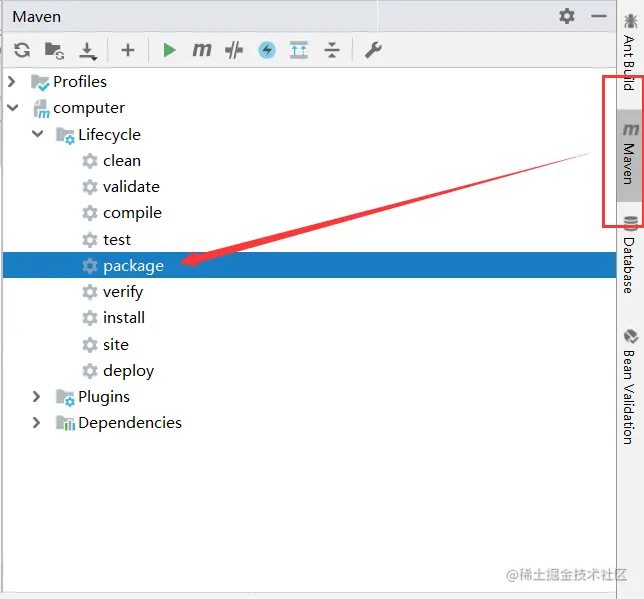Hide Maven tool window with minus icon
Viewport: 644px width, 599px height.
599,16
